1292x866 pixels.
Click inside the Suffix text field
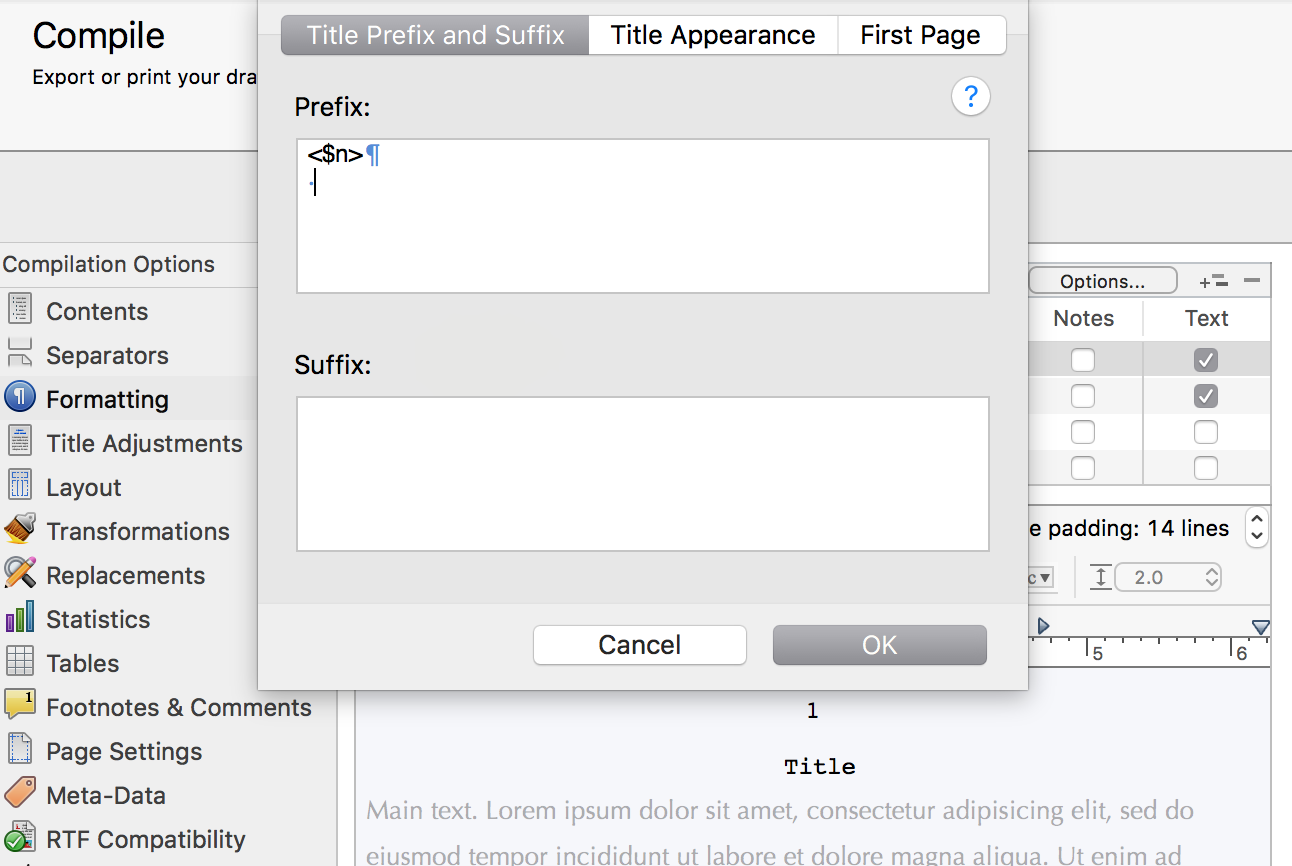pyautogui.click(x=643, y=474)
